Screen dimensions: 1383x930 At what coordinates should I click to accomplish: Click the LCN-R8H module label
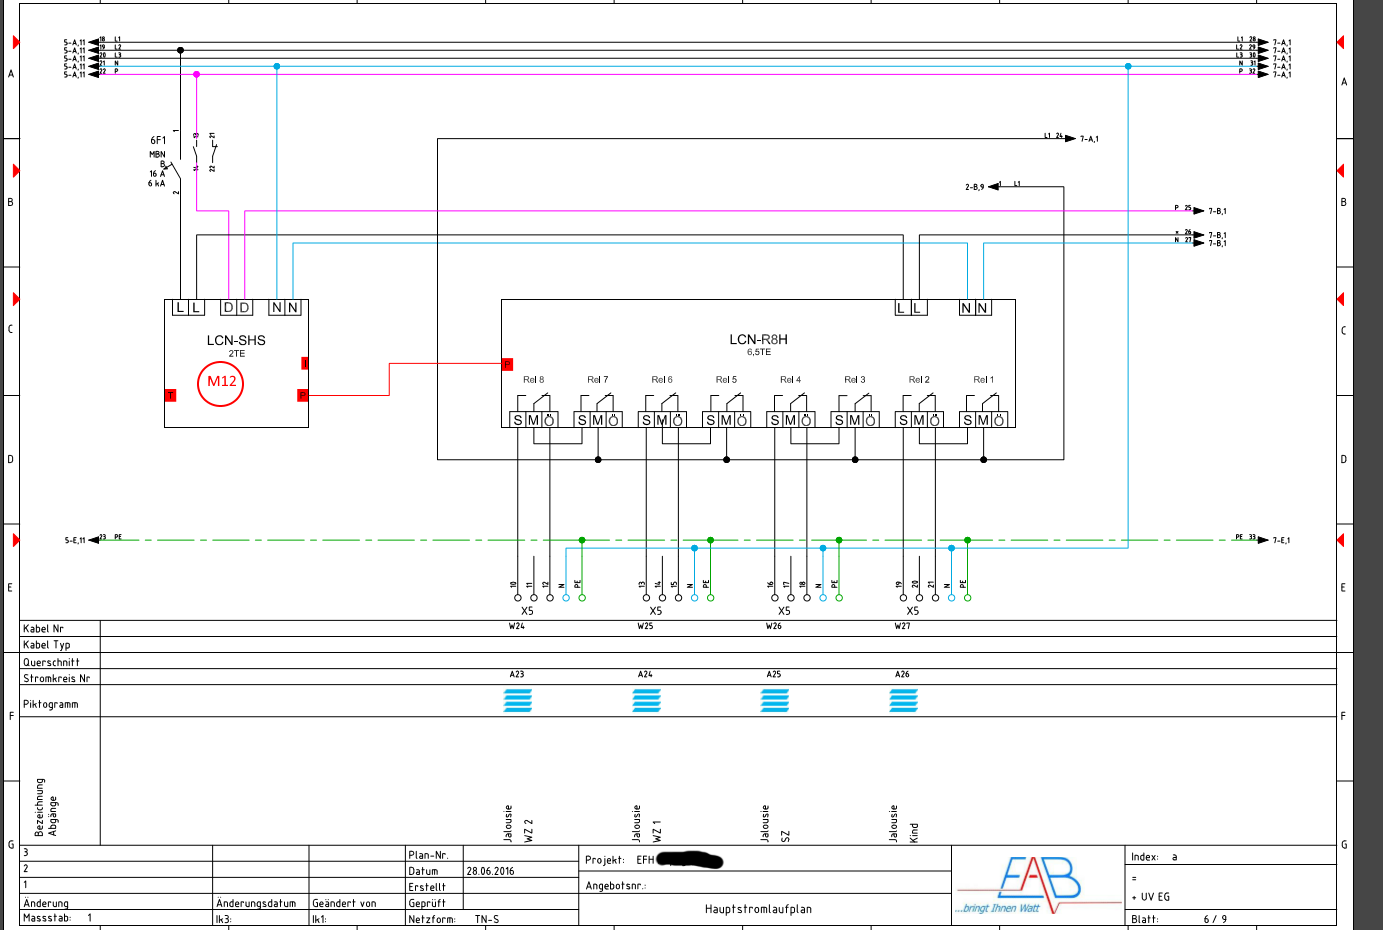[x=758, y=340]
